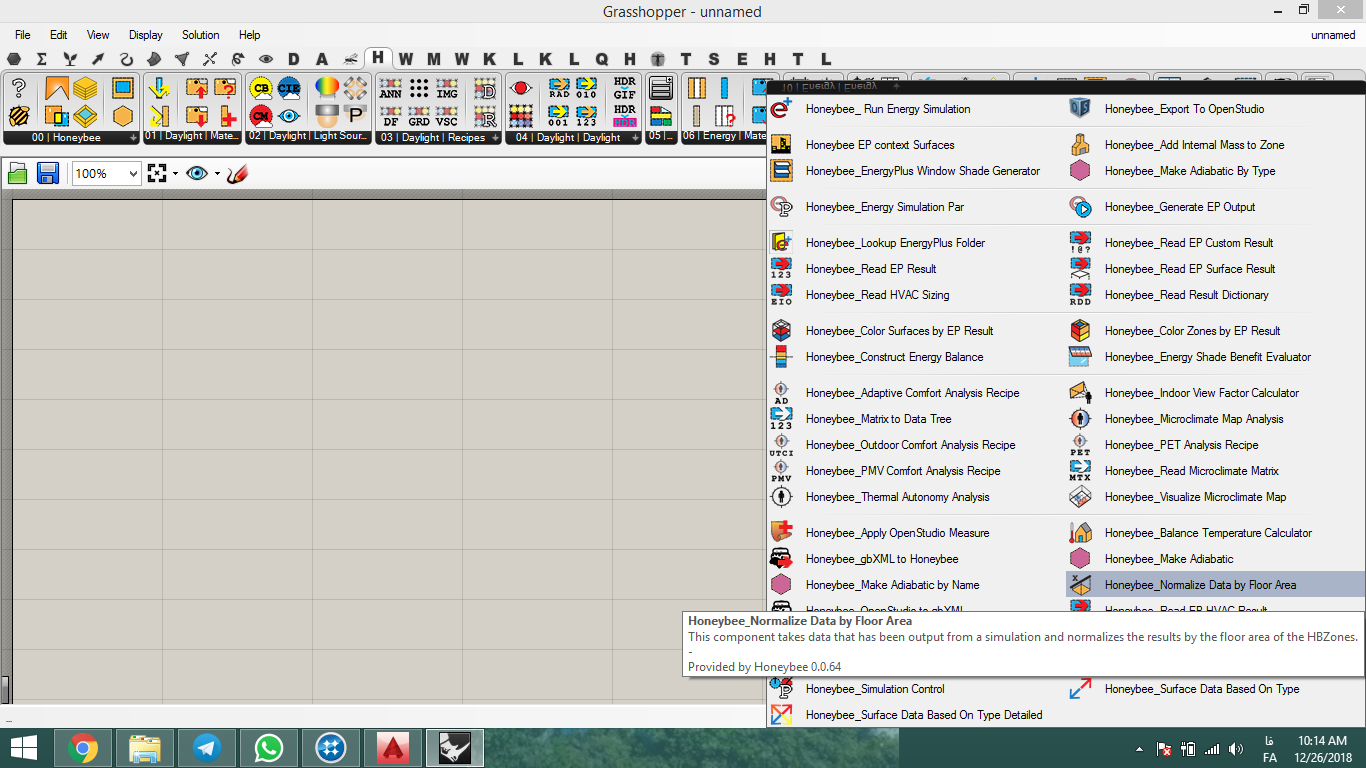Expand the 00 | Honeybee panel
1366x768 pixels.
(133, 138)
